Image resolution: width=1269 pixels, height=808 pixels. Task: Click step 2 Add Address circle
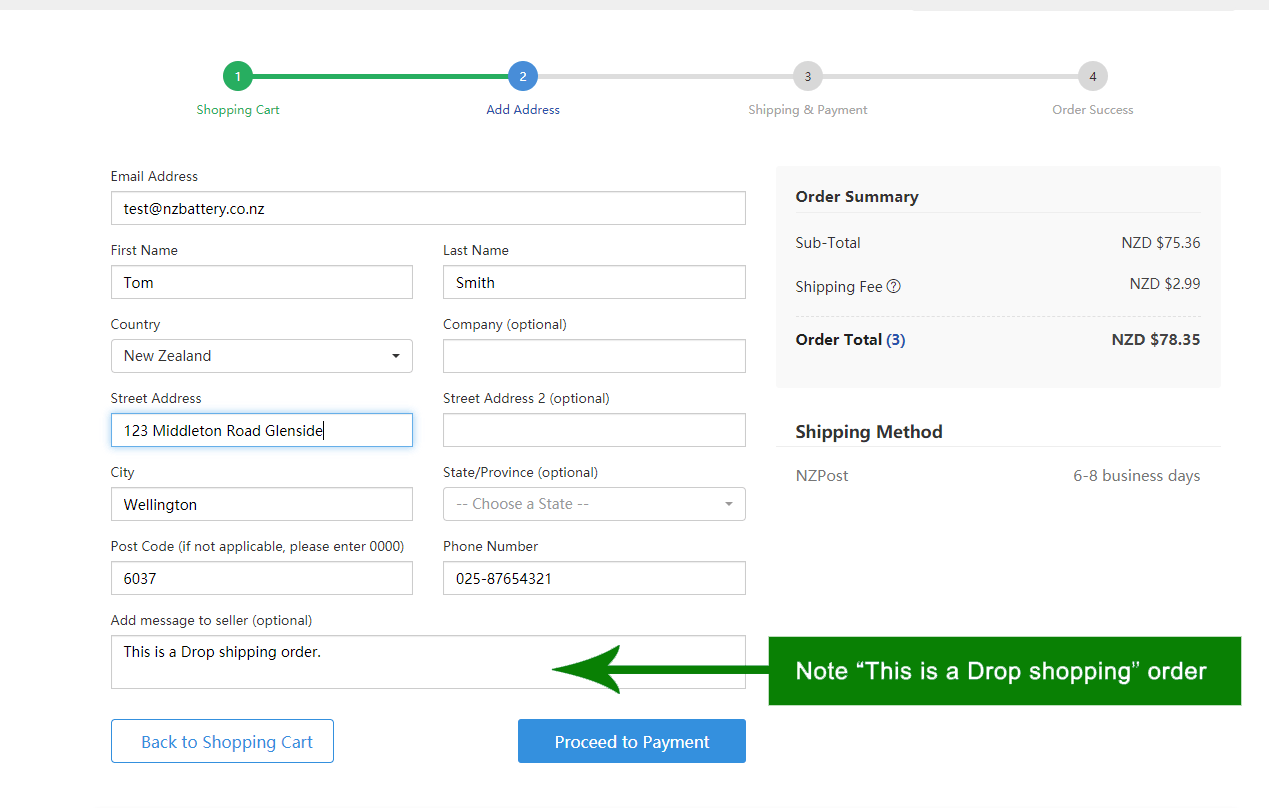(x=523, y=76)
